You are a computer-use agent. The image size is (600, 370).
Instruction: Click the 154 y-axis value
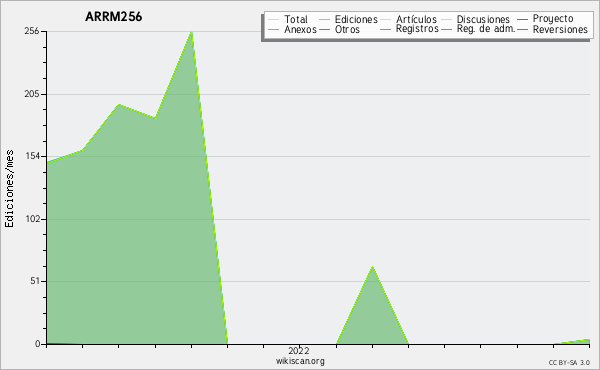[32, 156]
